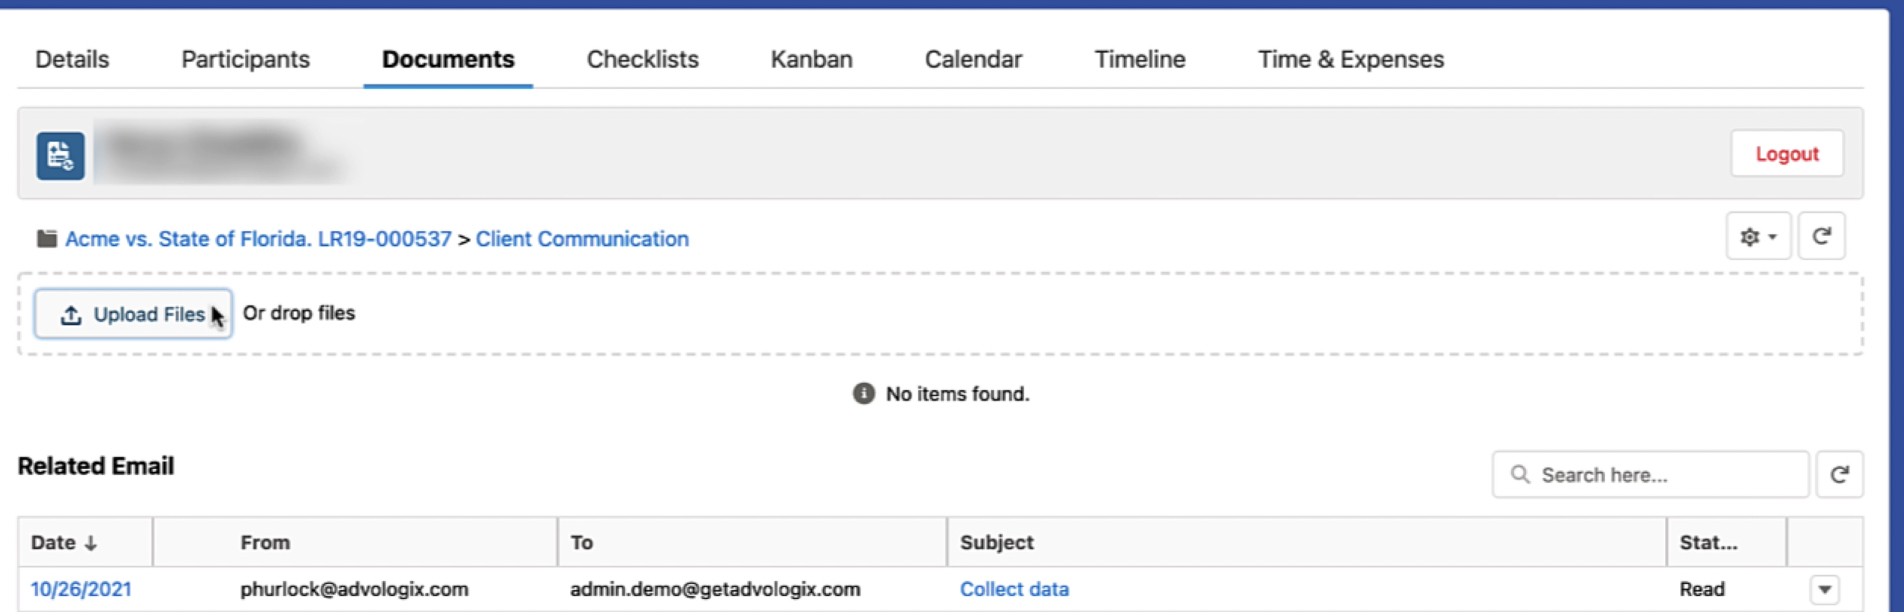Screen dimensions: 1904x612
Task: Open the Participants tab
Action: [245, 60]
